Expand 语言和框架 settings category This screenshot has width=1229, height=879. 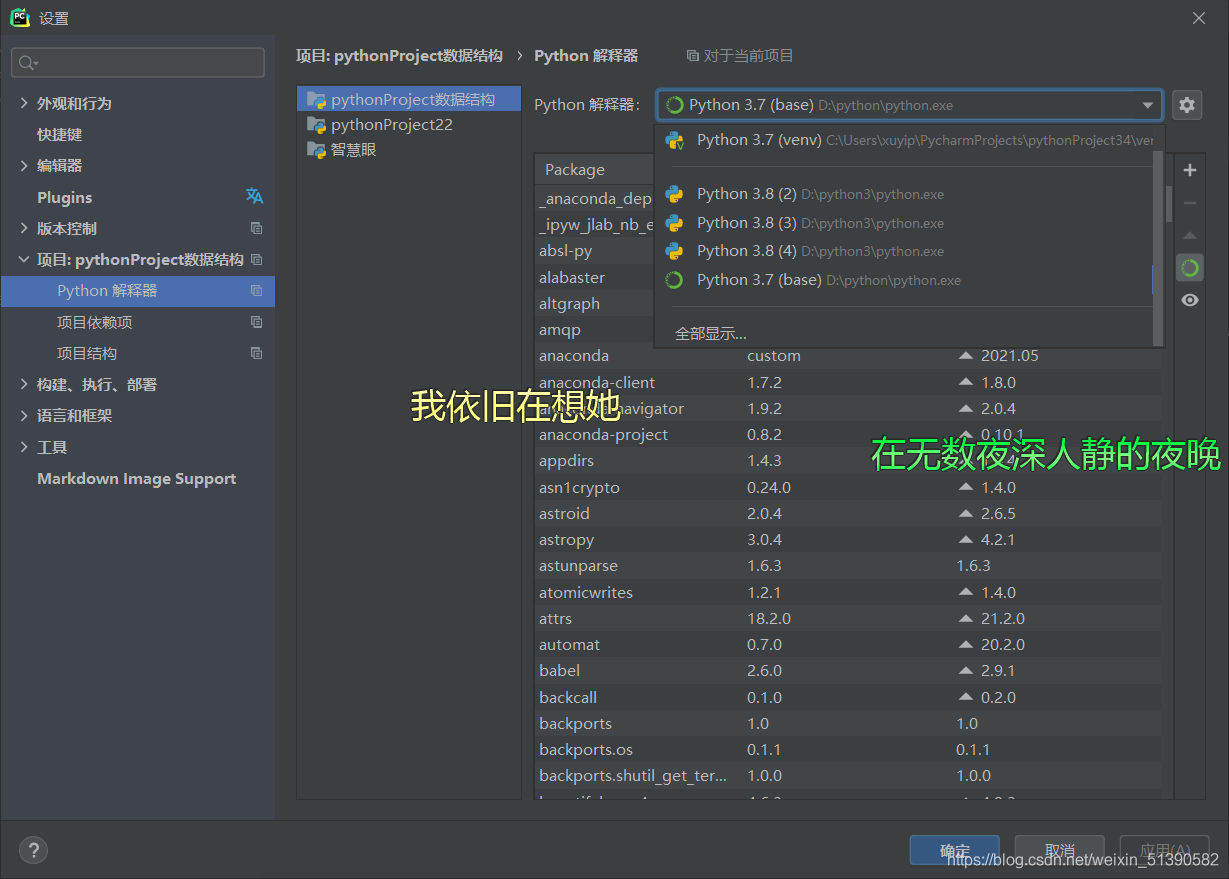(x=24, y=415)
